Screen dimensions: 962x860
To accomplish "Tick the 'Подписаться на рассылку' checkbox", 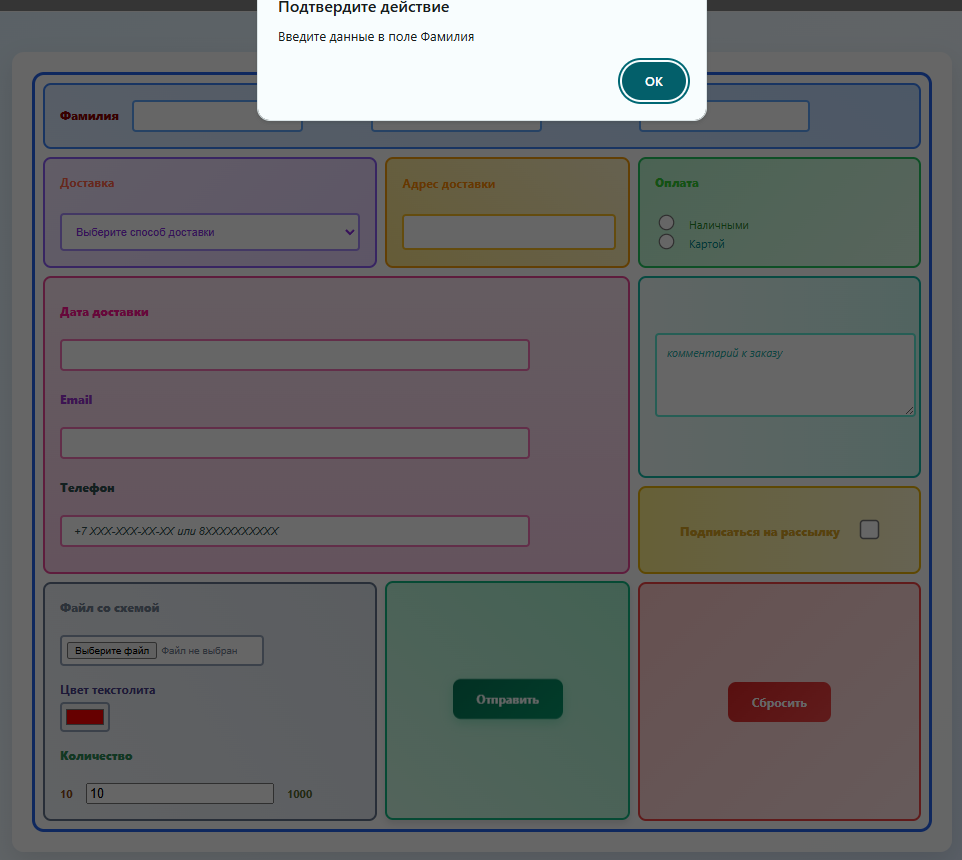I will (869, 529).
